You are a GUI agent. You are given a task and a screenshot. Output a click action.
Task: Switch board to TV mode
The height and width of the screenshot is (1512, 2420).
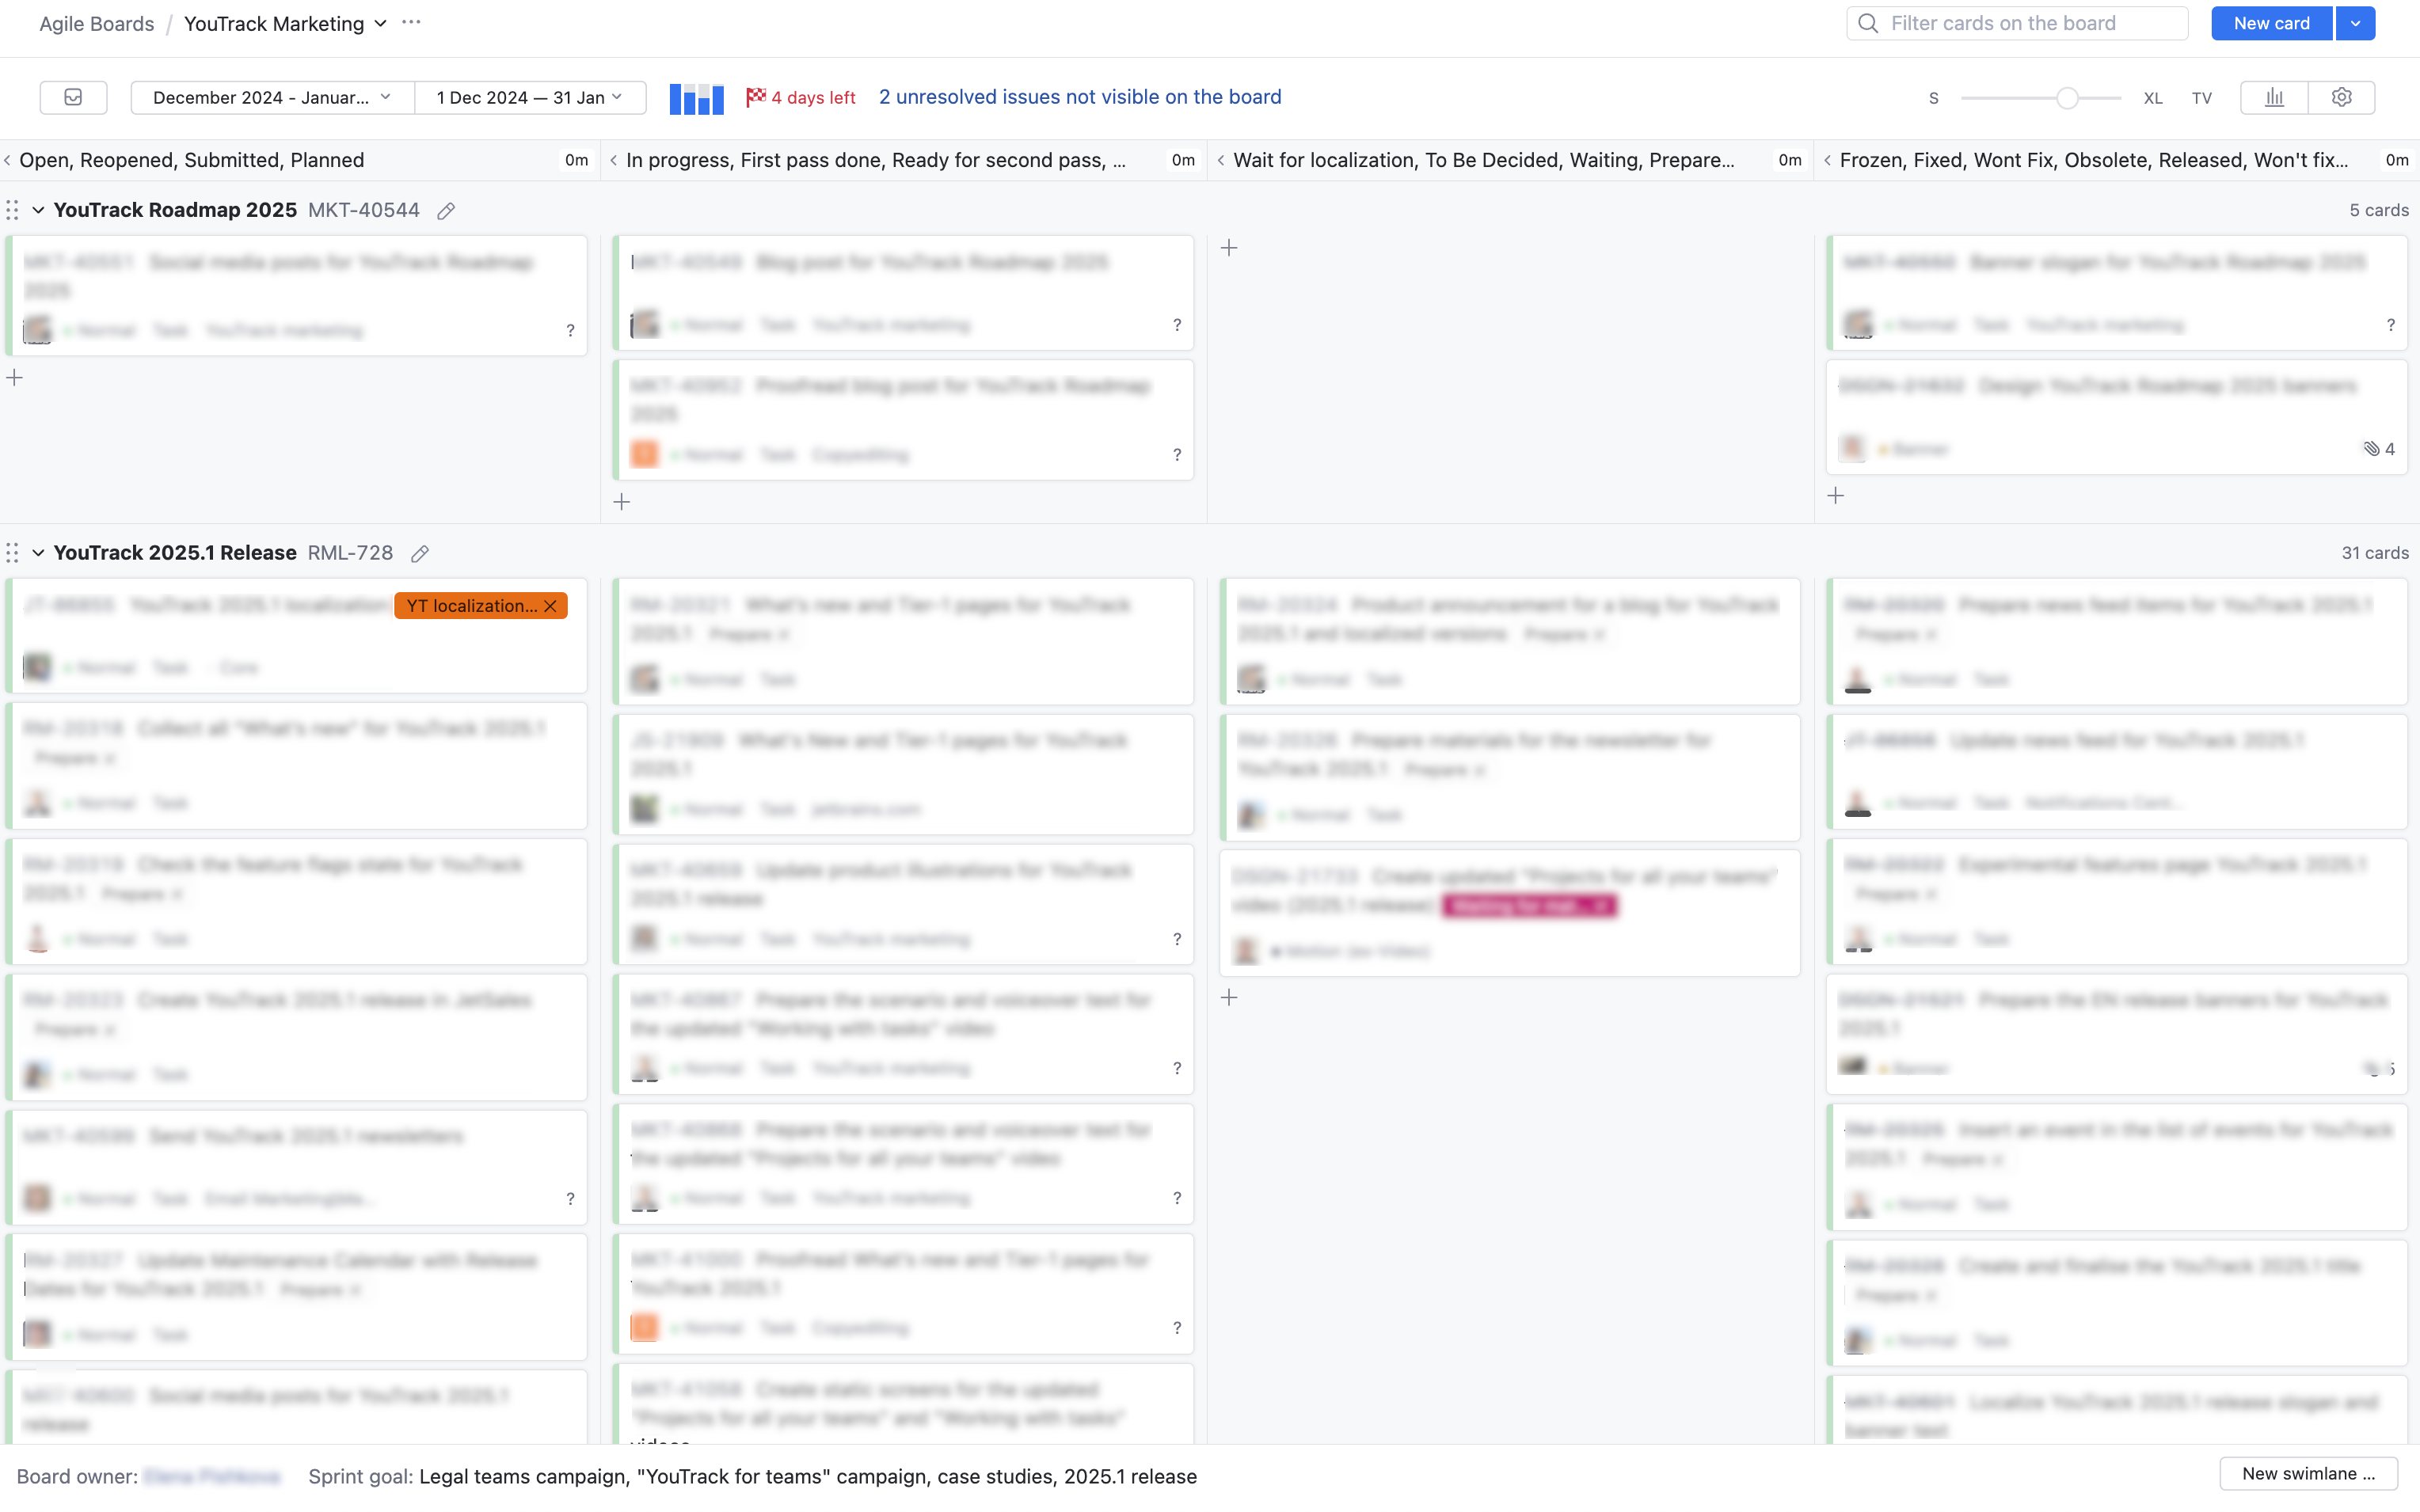coord(2201,98)
